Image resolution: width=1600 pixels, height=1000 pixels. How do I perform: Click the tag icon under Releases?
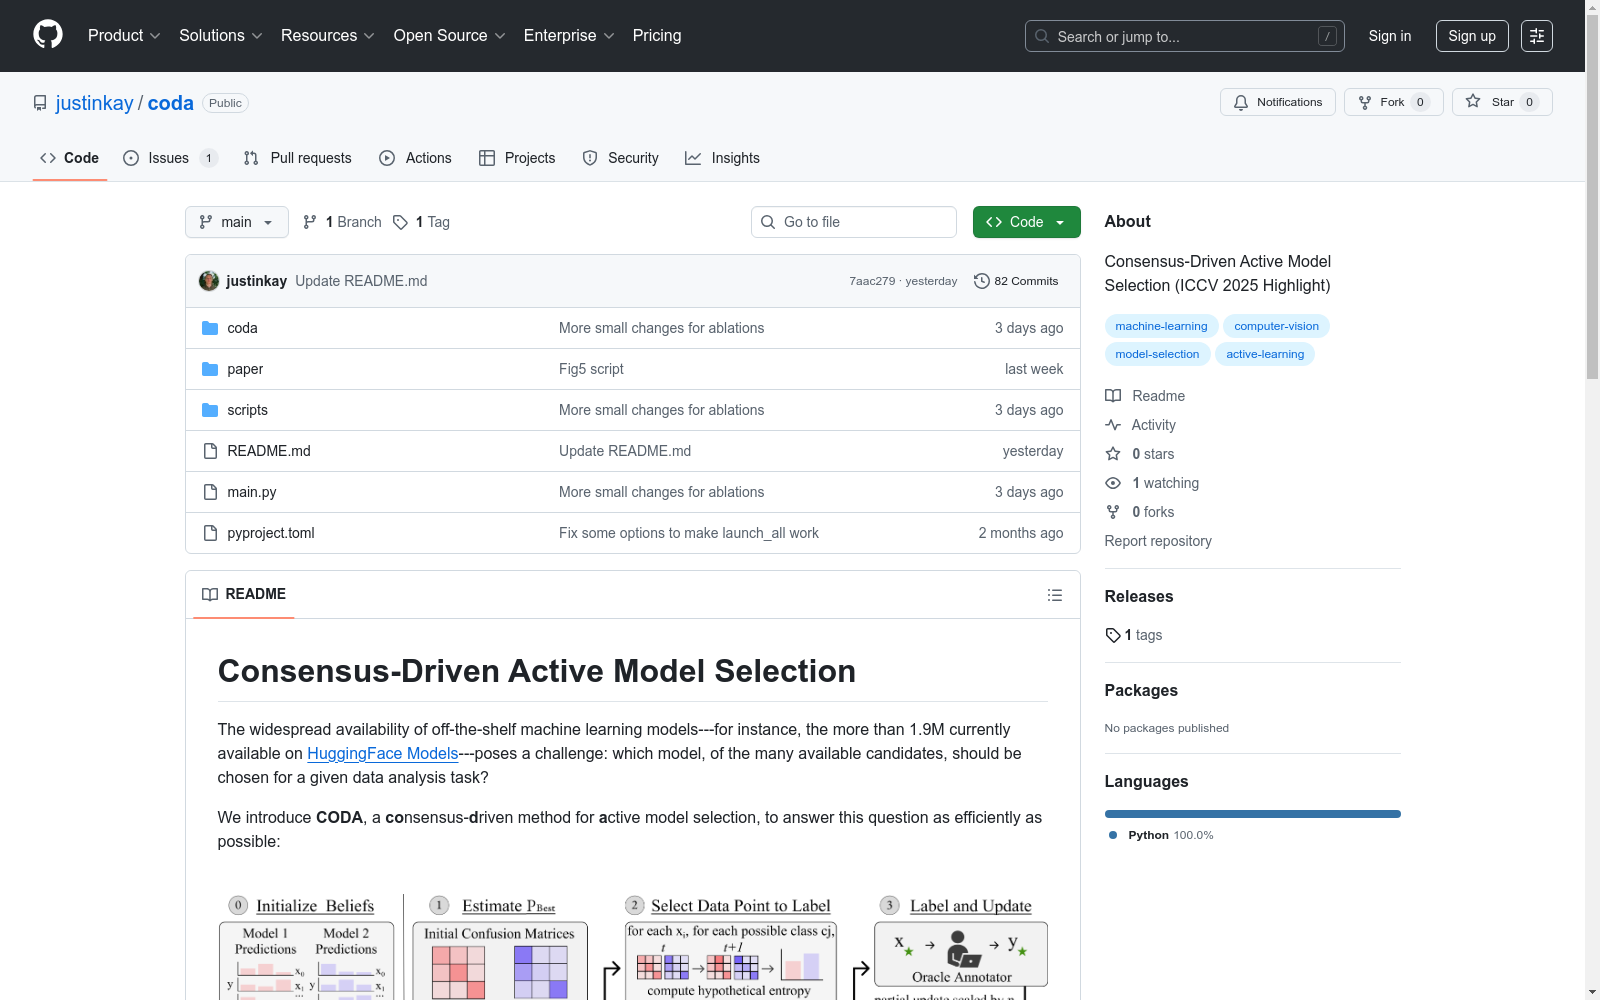(x=1113, y=635)
